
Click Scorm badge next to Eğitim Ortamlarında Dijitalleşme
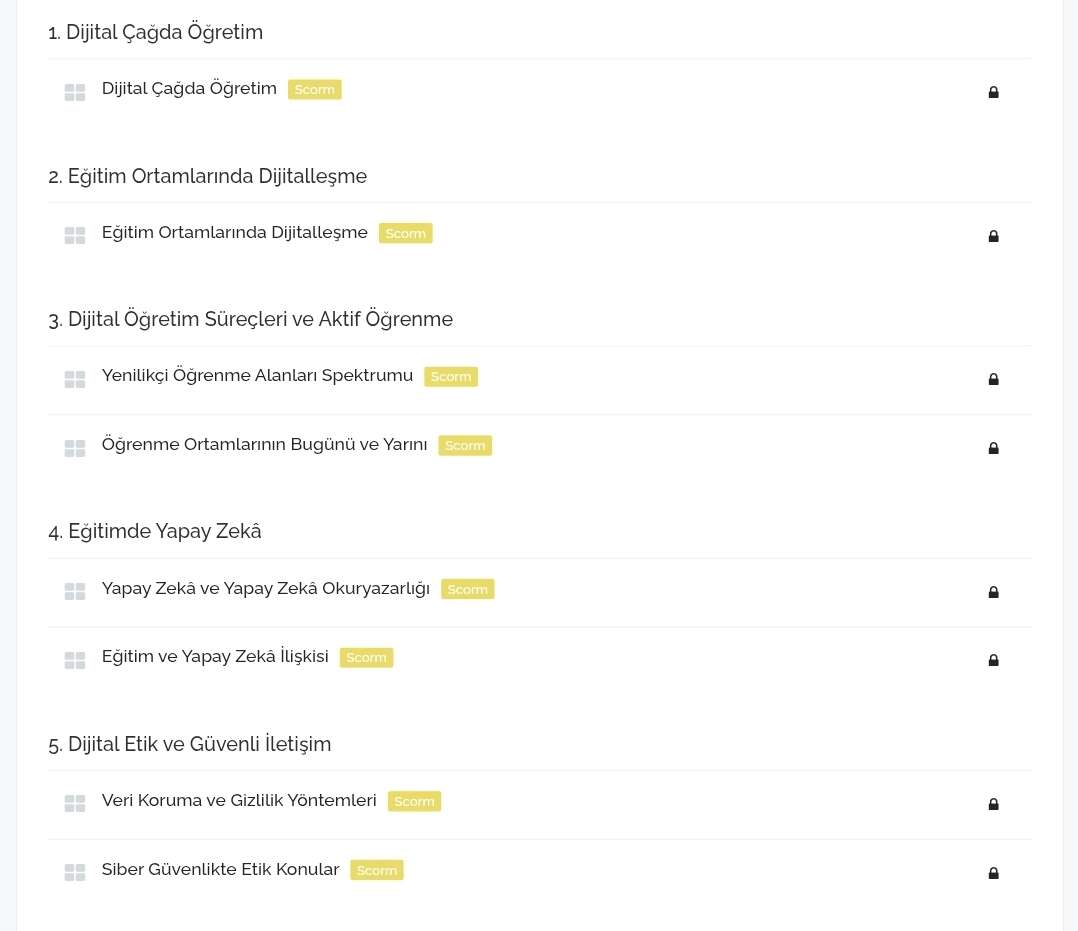[405, 234]
